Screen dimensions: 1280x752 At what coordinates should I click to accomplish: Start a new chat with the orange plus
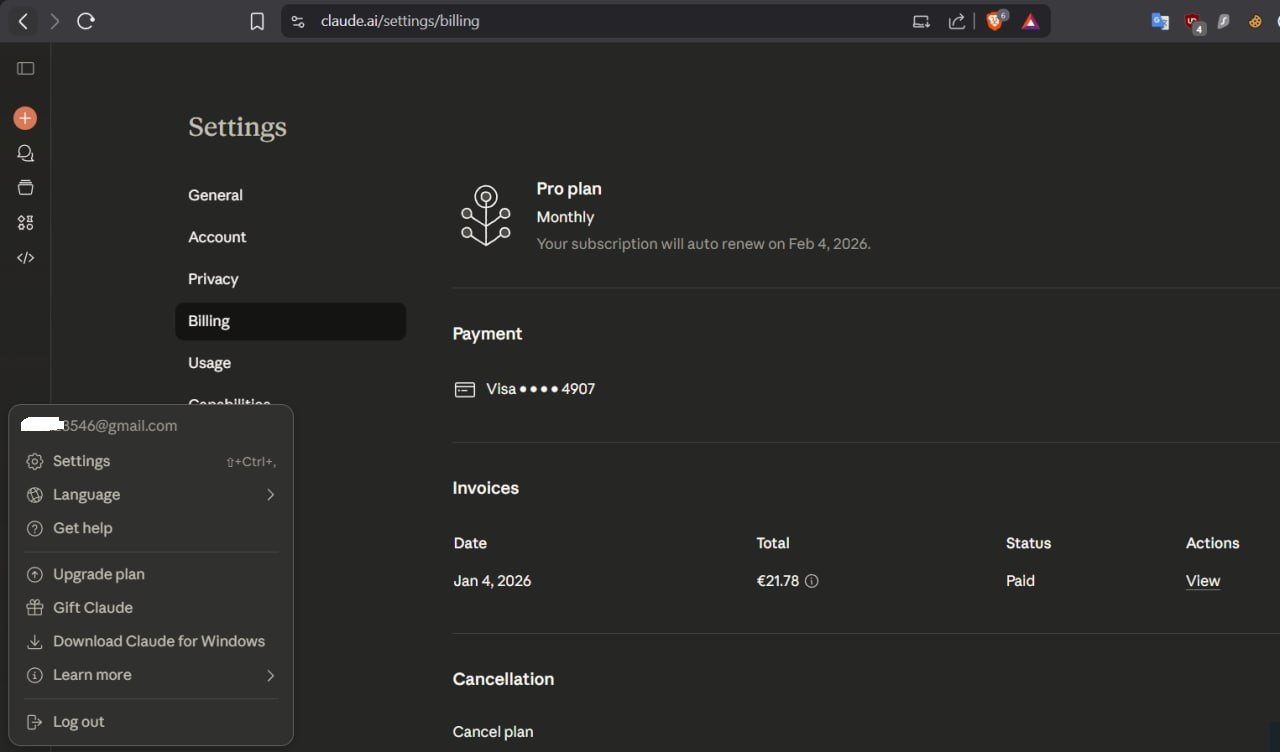pyautogui.click(x=25, y=118)
